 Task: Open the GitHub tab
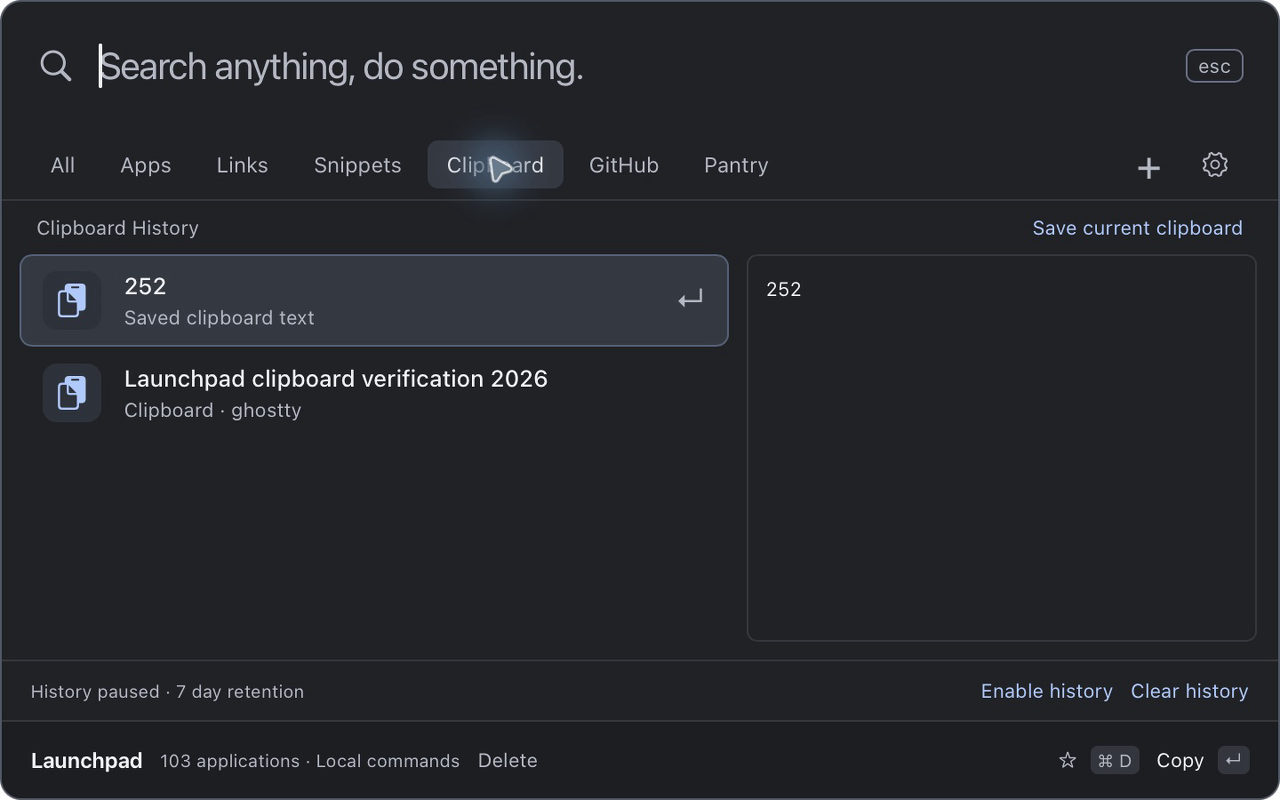coord(624,165)
